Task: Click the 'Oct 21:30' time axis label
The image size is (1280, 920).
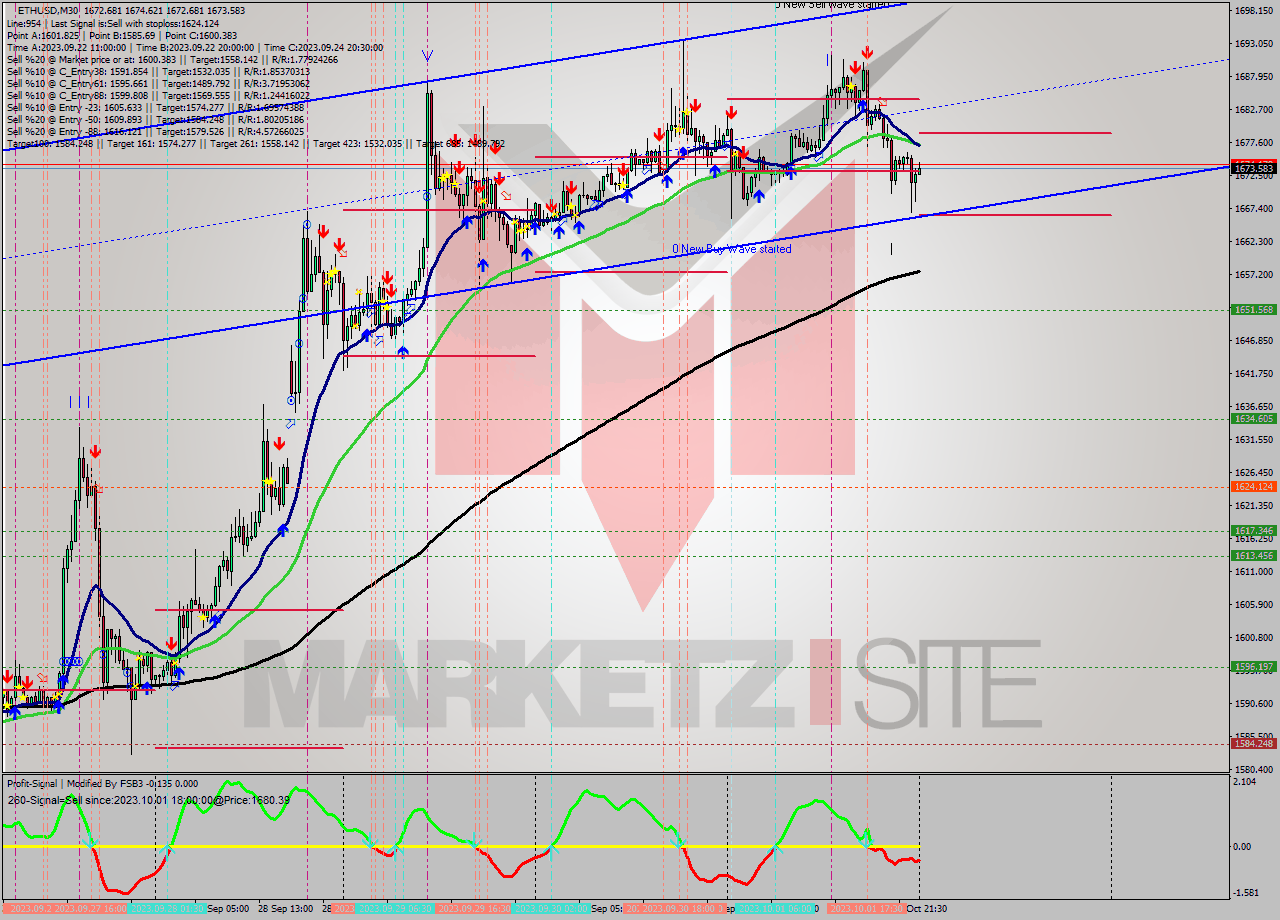Action: [x=926, y=909]
